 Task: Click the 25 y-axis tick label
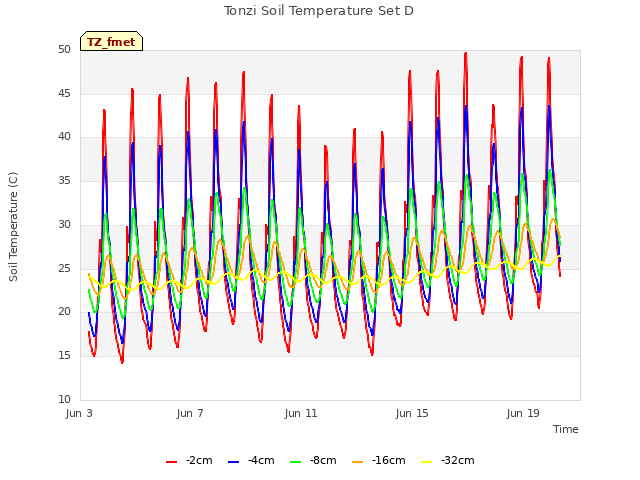click(x=64, y=269)
